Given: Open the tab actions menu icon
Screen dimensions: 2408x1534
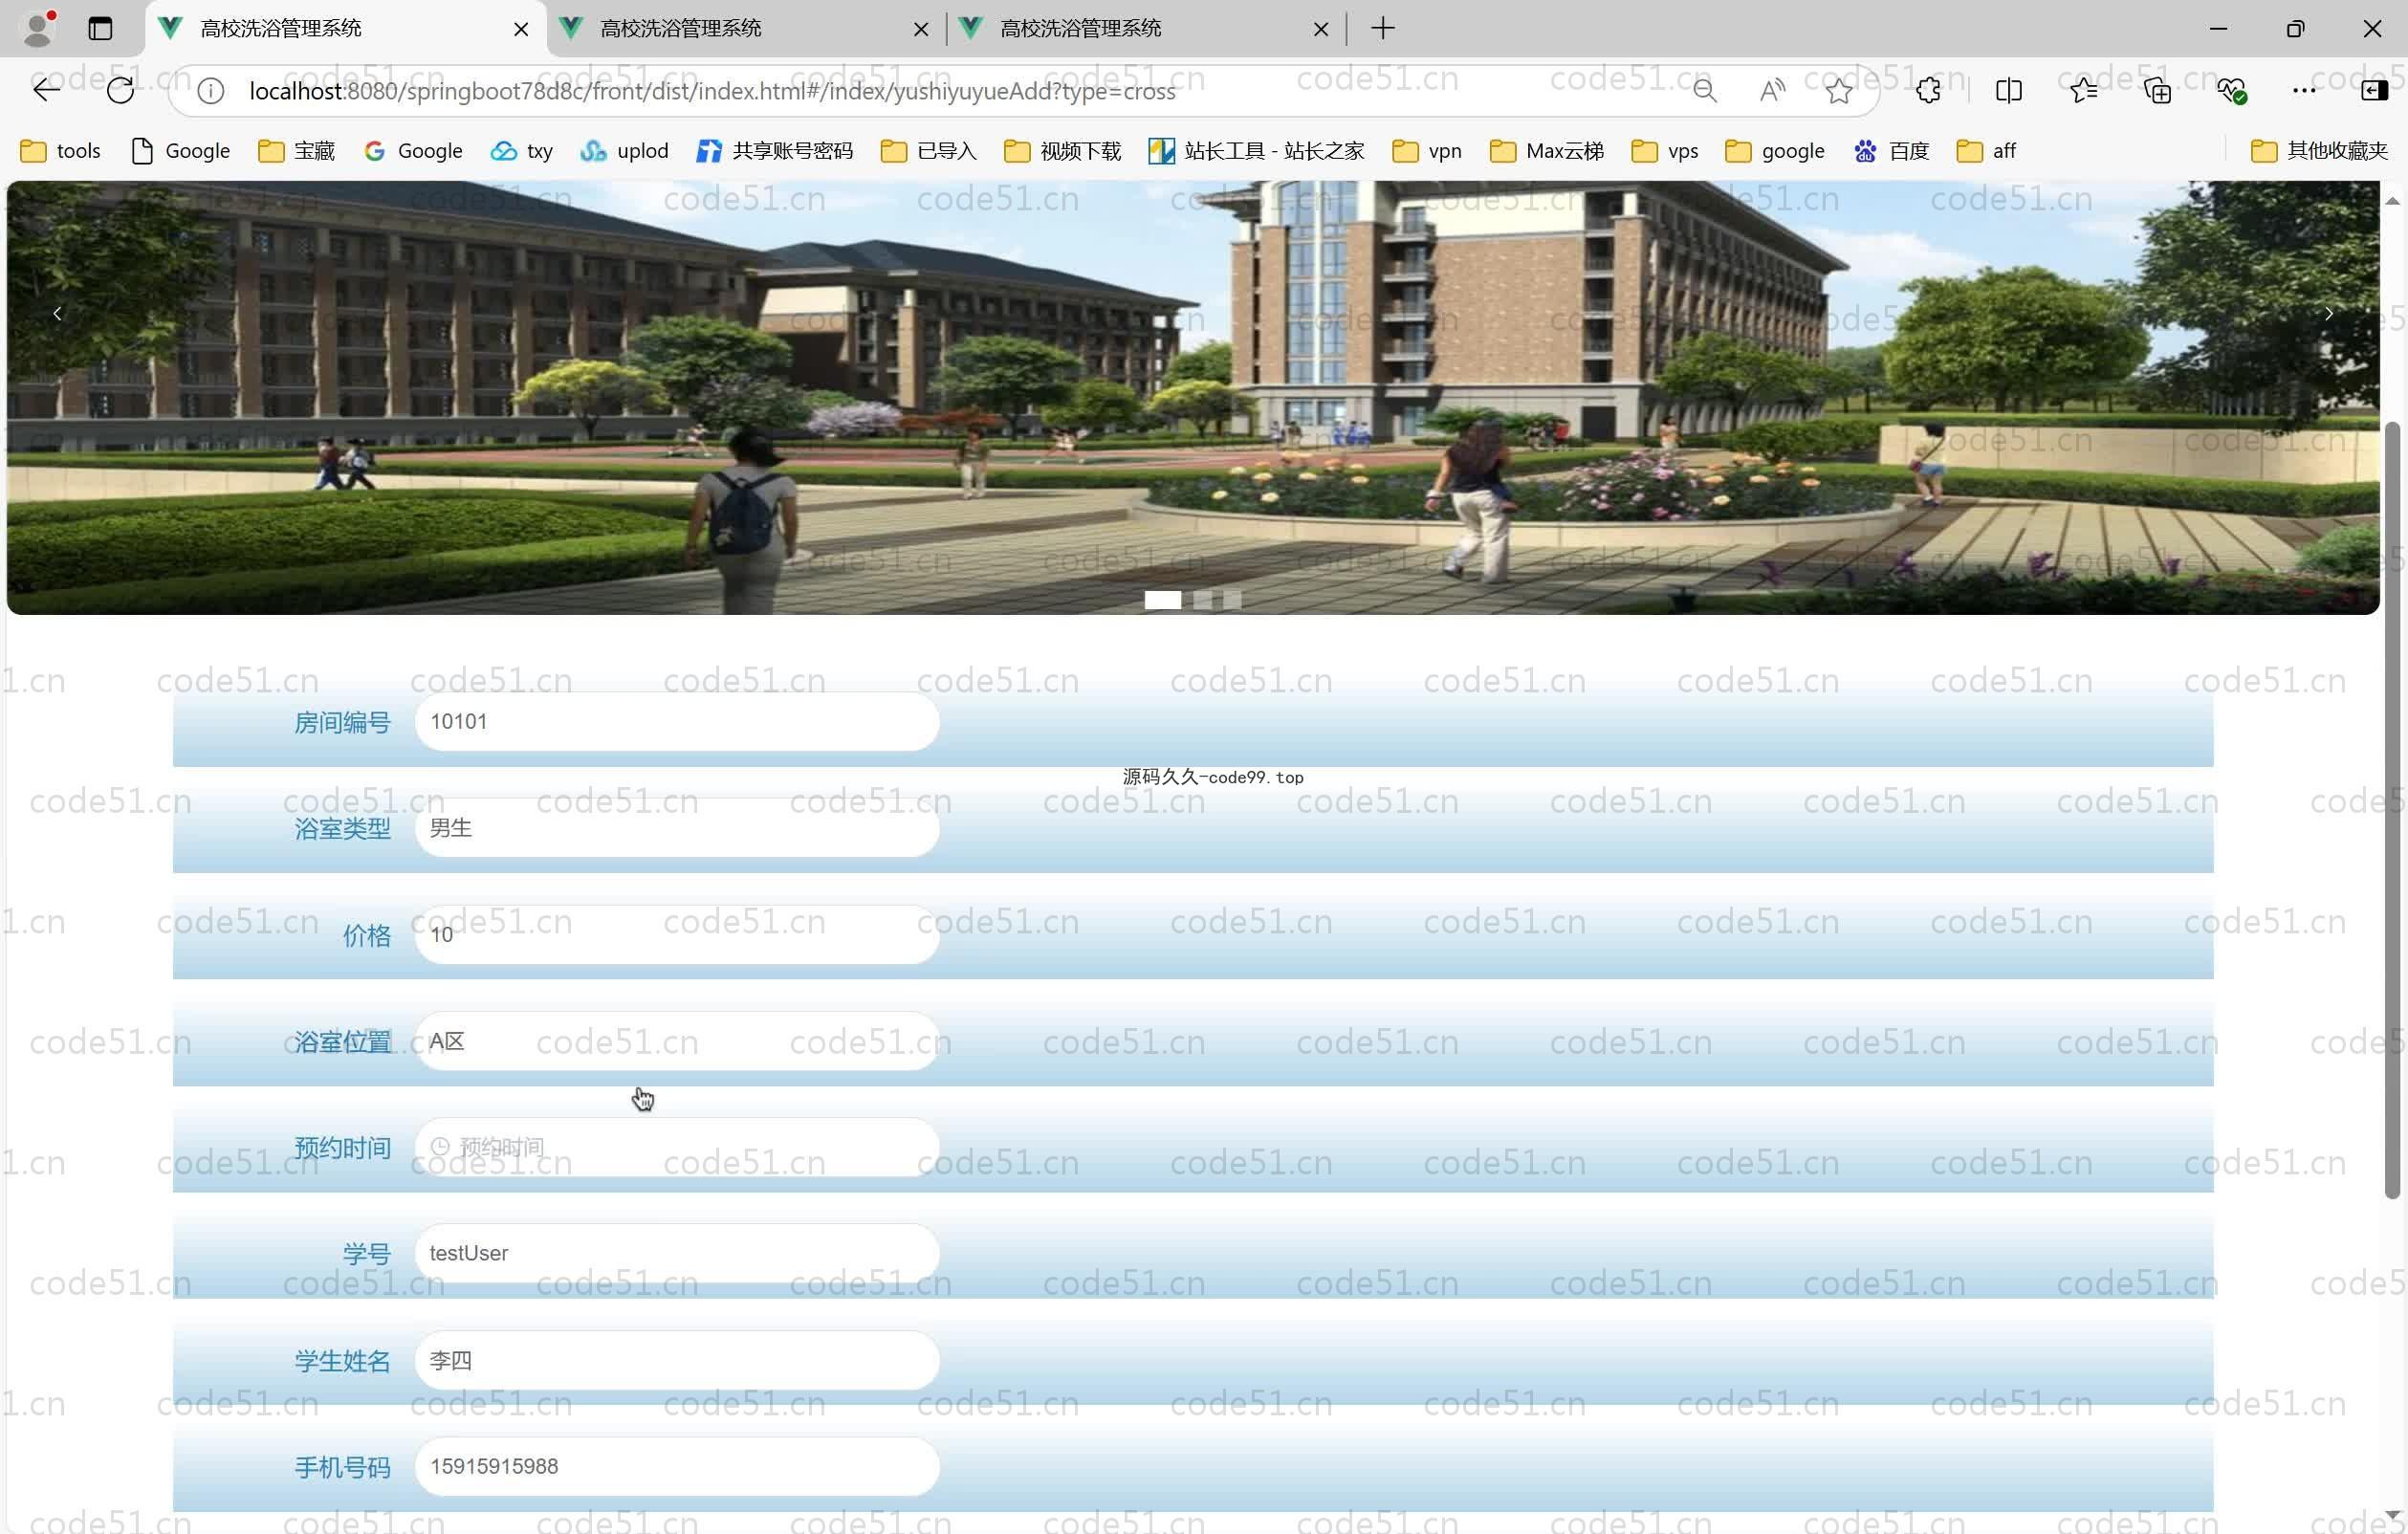Looking at the screenshot, I should pos(100,28).
